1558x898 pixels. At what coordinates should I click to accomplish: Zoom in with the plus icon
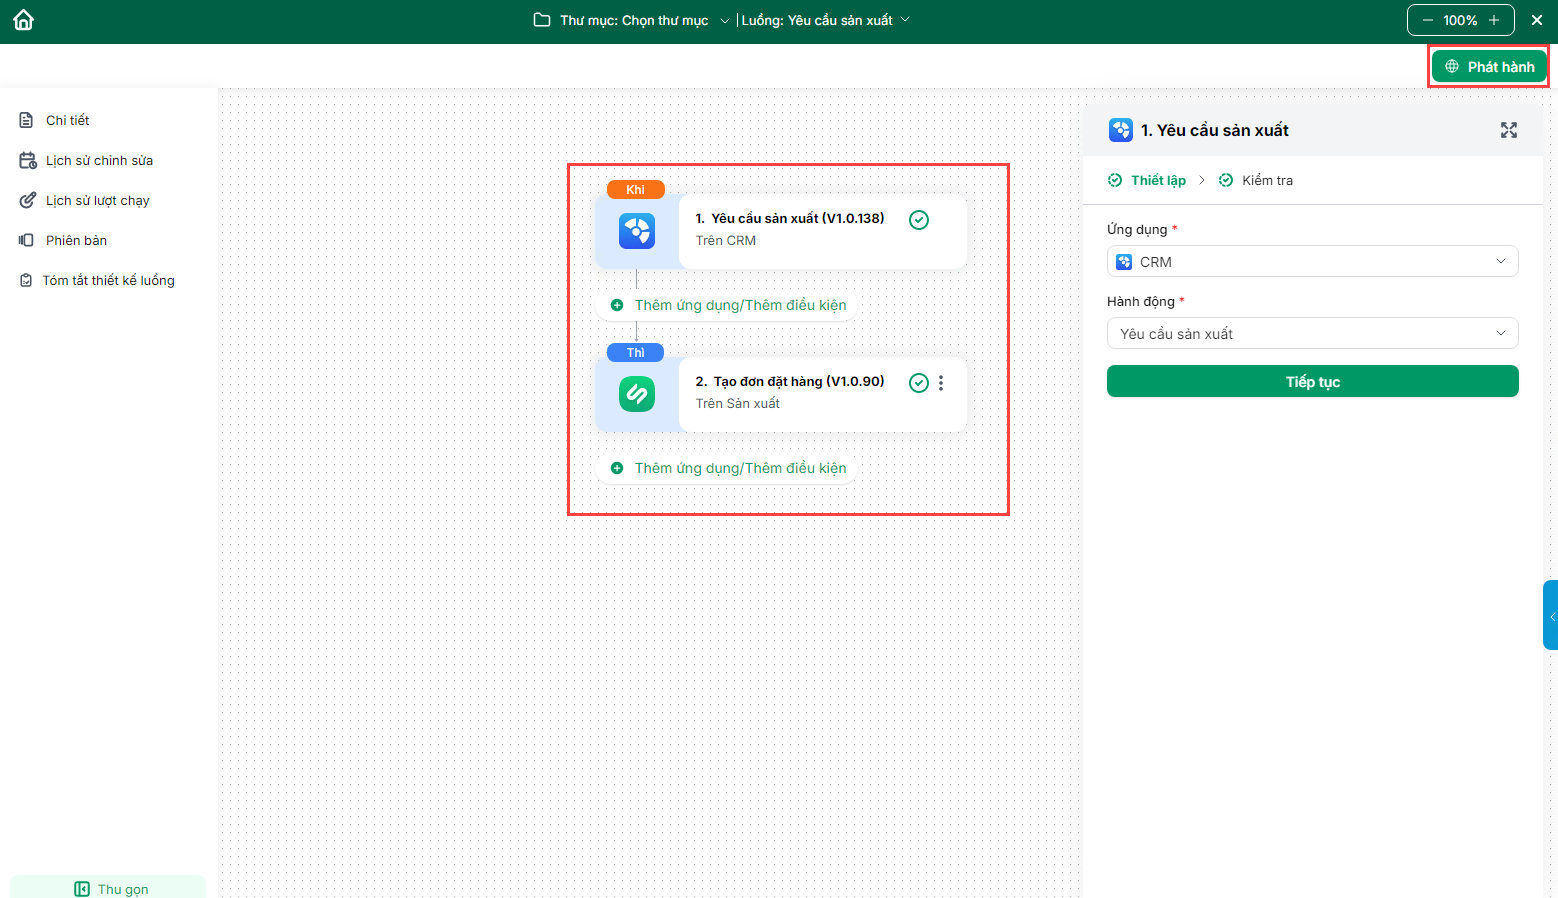pyautogui.click(x=1494, y=20)
